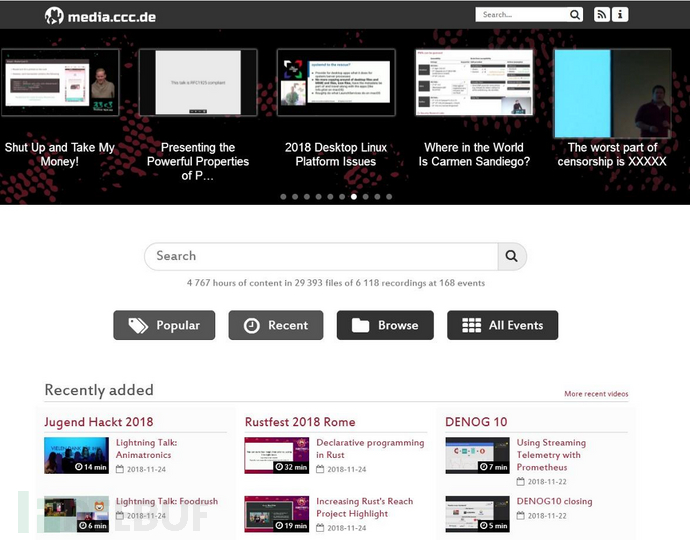
Task: Open Using Streaming Telemetry with Prometheus
Action: click(551, 455)
